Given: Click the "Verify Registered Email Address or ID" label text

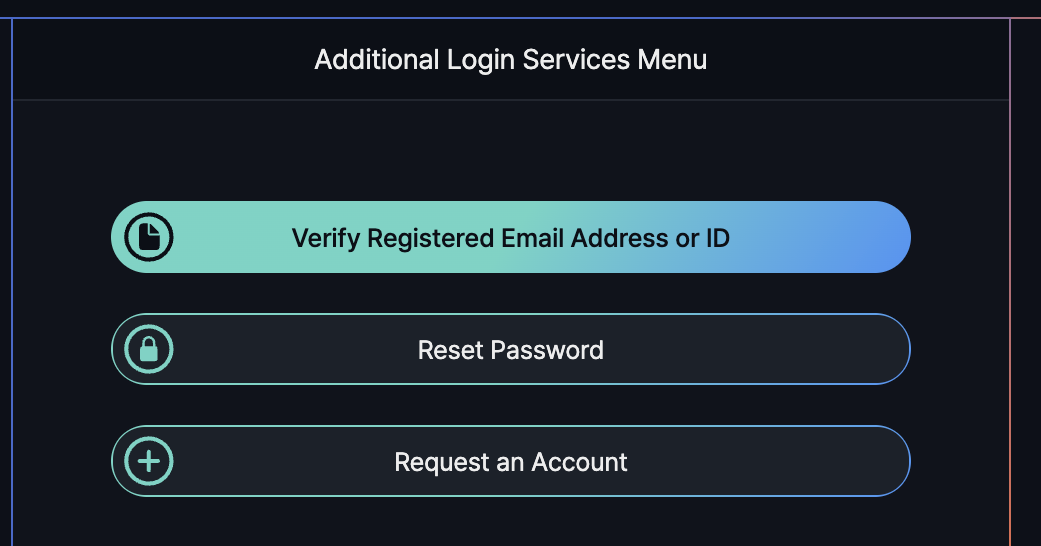Looking at the screenshot, I should pos(510,239).
